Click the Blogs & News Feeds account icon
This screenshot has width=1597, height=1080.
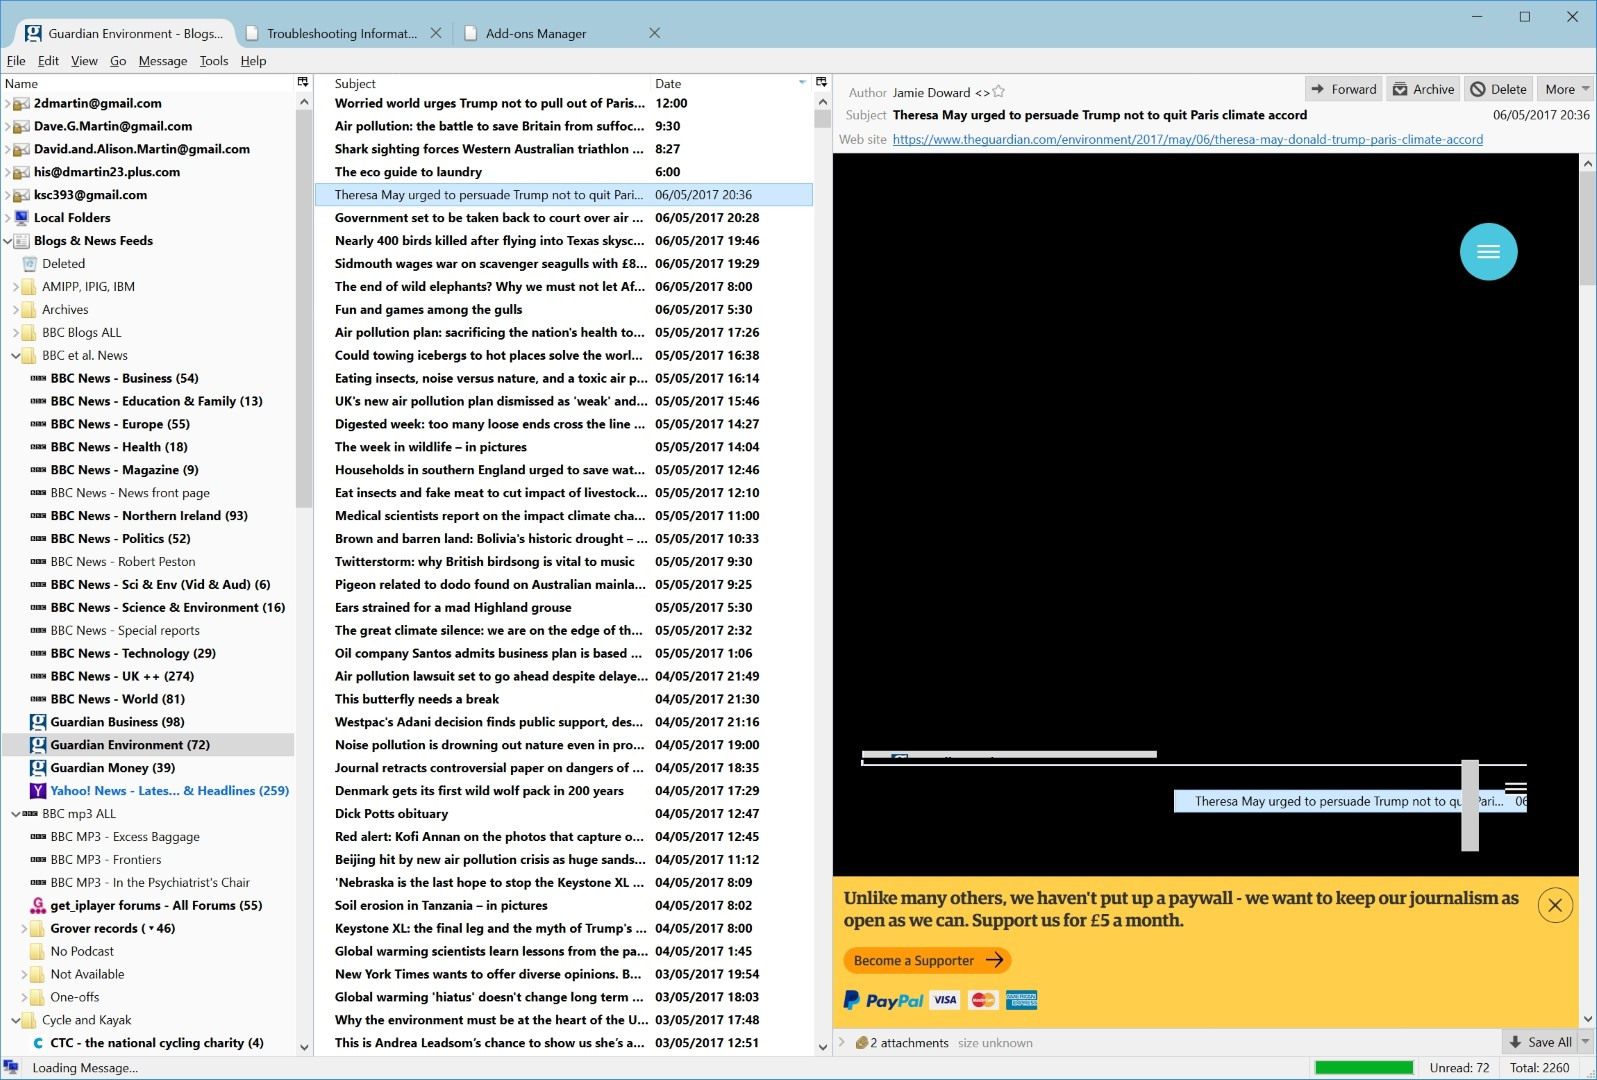tap(22, 241)
